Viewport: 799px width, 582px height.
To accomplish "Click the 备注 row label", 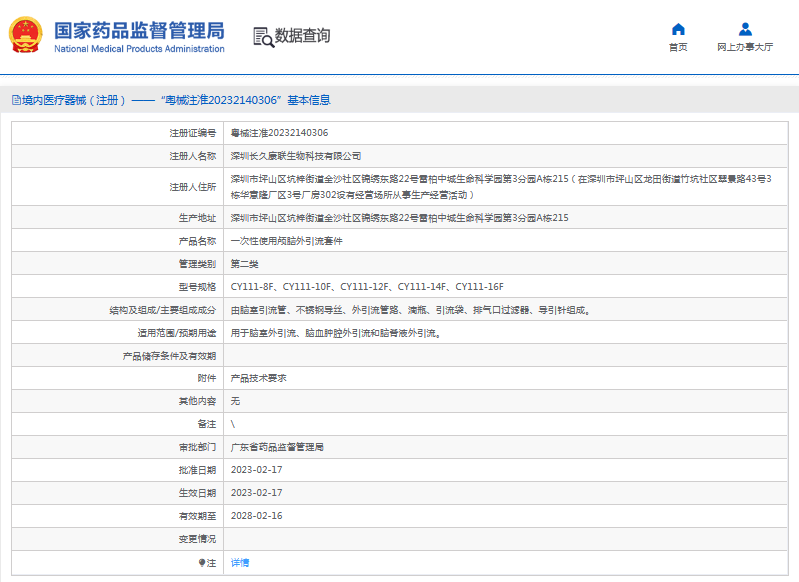I will tap(207, 424).
